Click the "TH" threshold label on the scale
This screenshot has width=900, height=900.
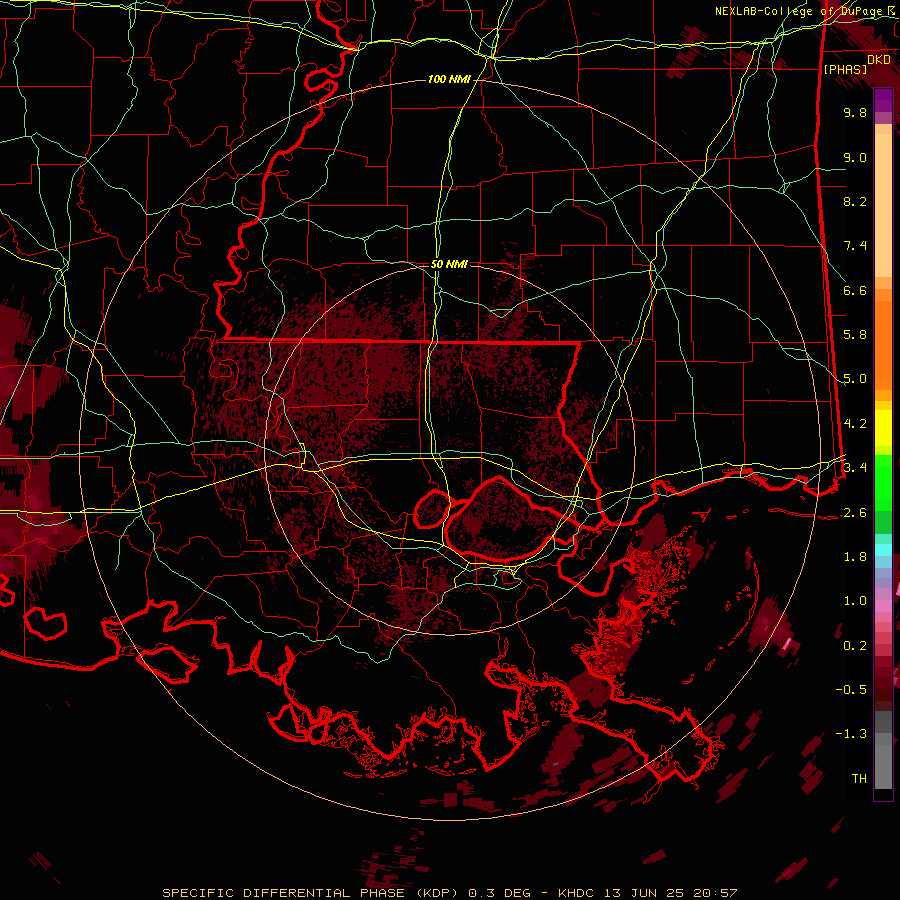[859, 779]
